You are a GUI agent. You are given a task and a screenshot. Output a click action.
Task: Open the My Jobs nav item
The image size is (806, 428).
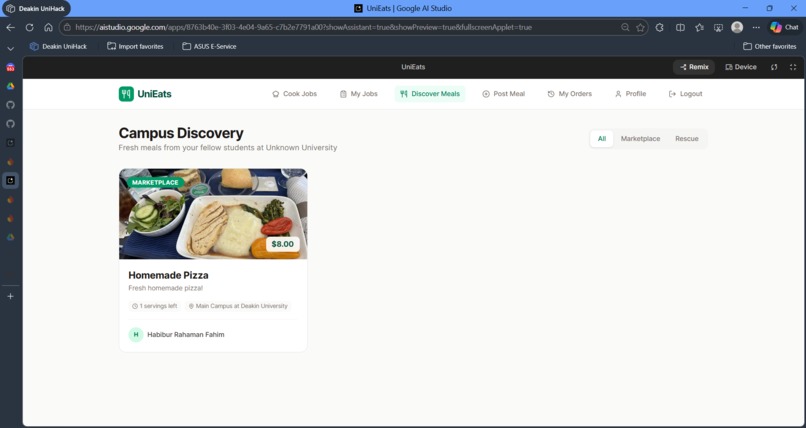(x=359, y=94)
